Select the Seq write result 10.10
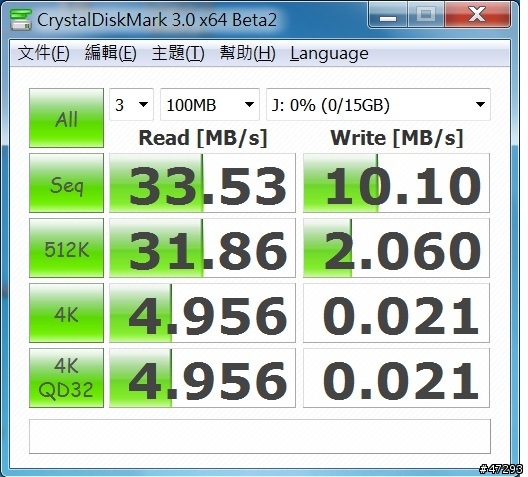The height and width of the screenshot is (477, 528). pyautogui.click(x=396, y=183)
